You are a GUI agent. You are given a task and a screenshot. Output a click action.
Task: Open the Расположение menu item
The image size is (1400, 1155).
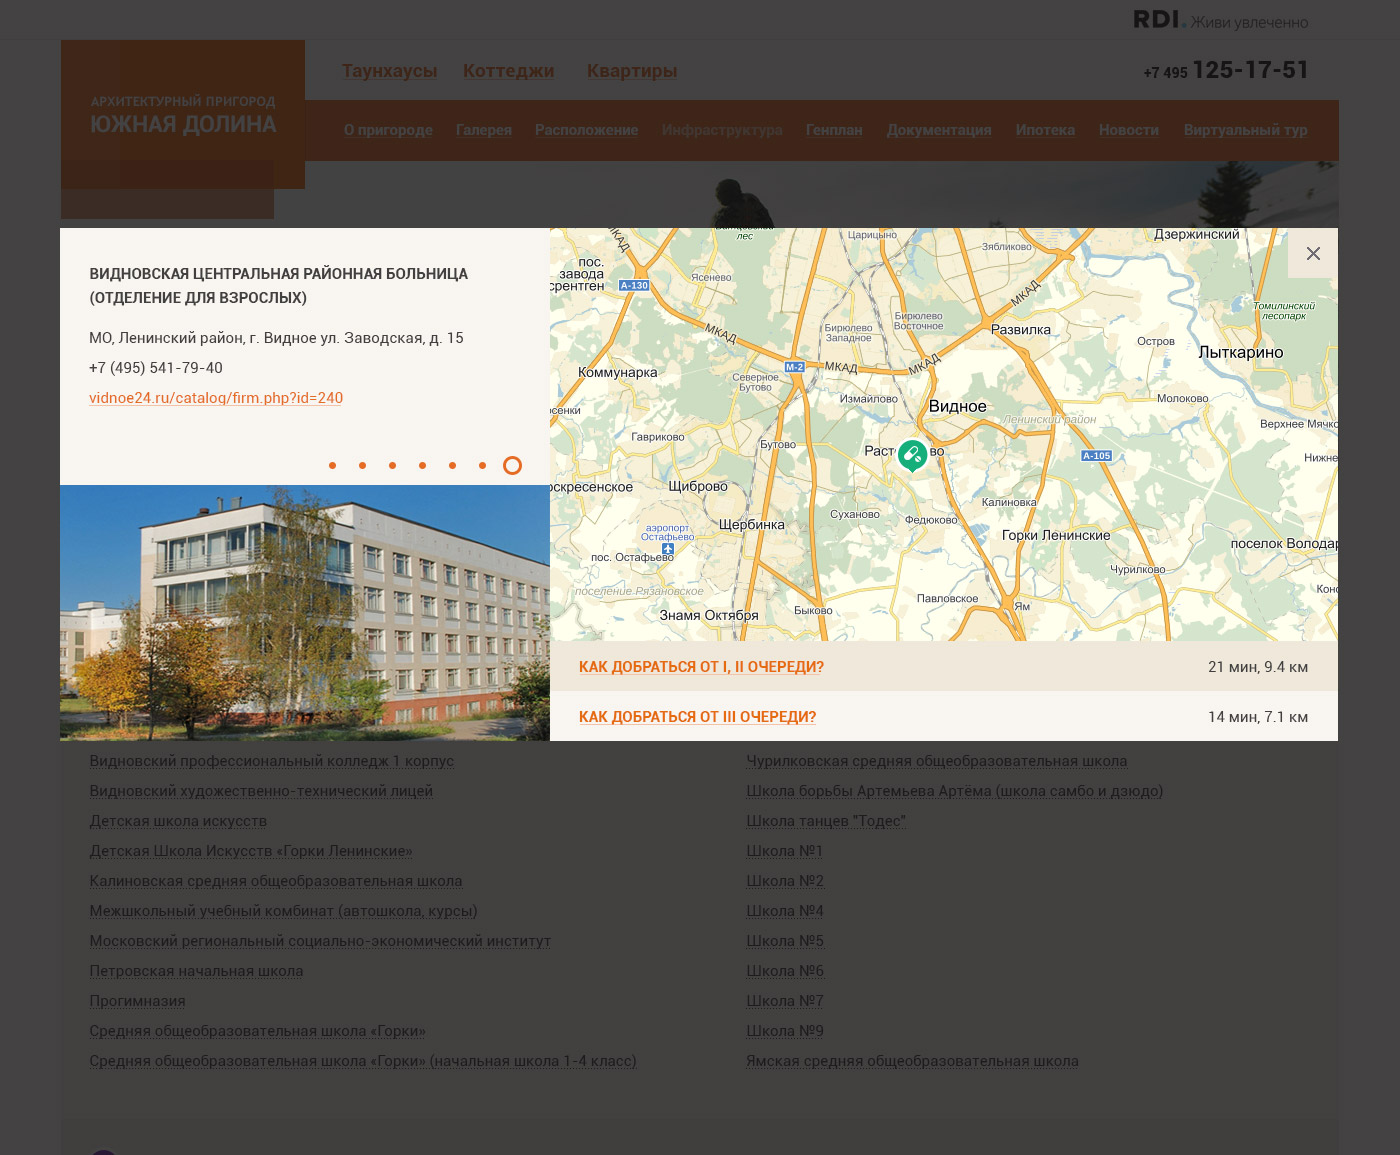point(586,130)
